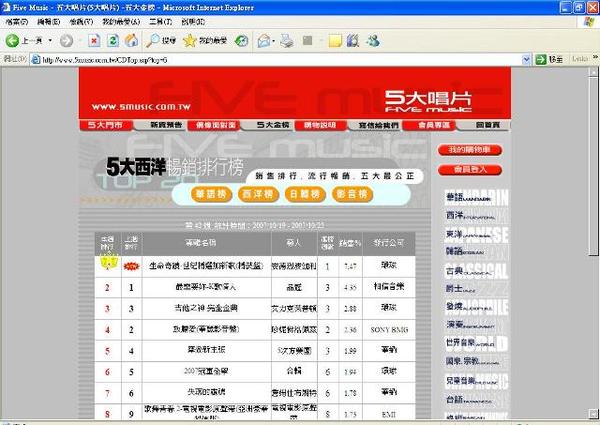The height and width of the screenshot is (425, 600).
Task: Open the 檢視(V) View menu
Action: pos(81,22)
